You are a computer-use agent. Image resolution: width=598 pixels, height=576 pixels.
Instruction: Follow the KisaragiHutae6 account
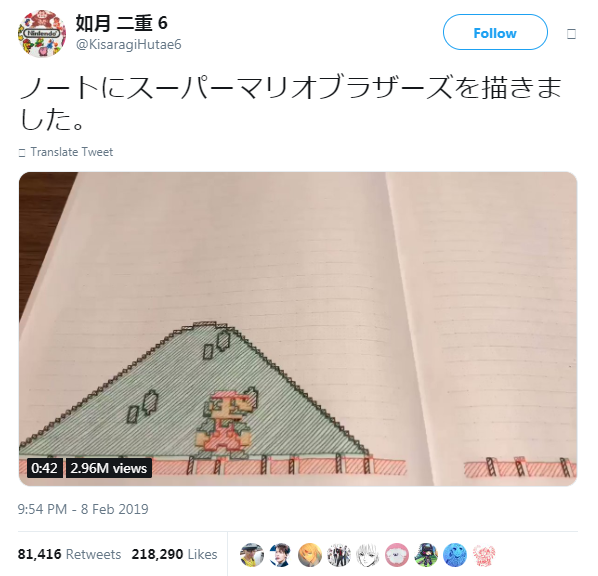coord(495,32)
